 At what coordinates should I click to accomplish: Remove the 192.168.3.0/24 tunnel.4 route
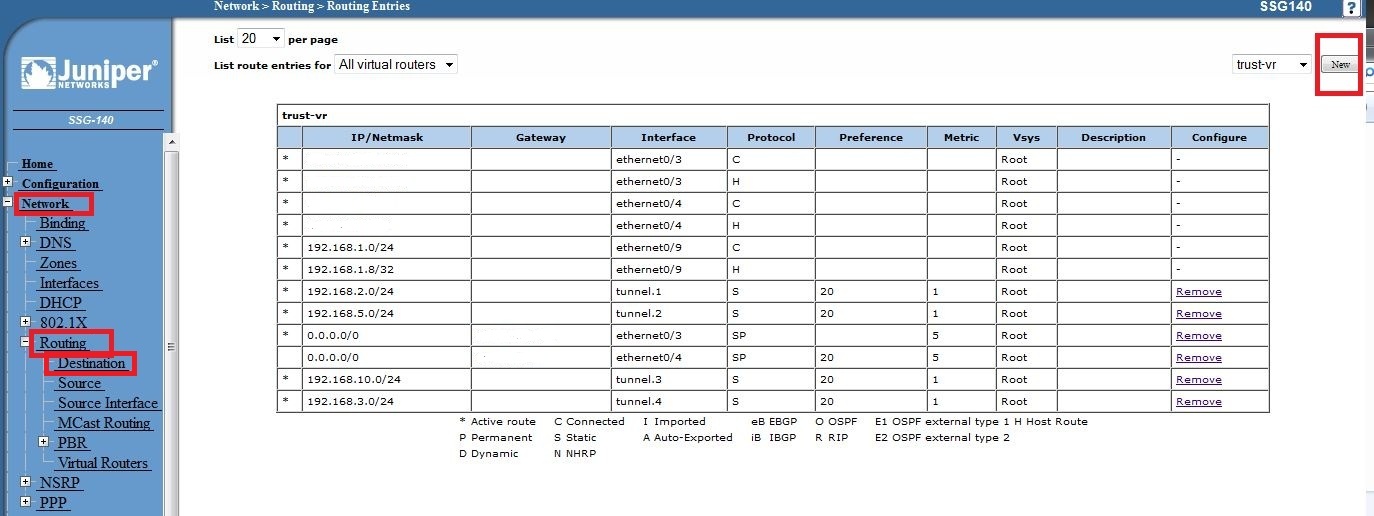coord(1198,402)
